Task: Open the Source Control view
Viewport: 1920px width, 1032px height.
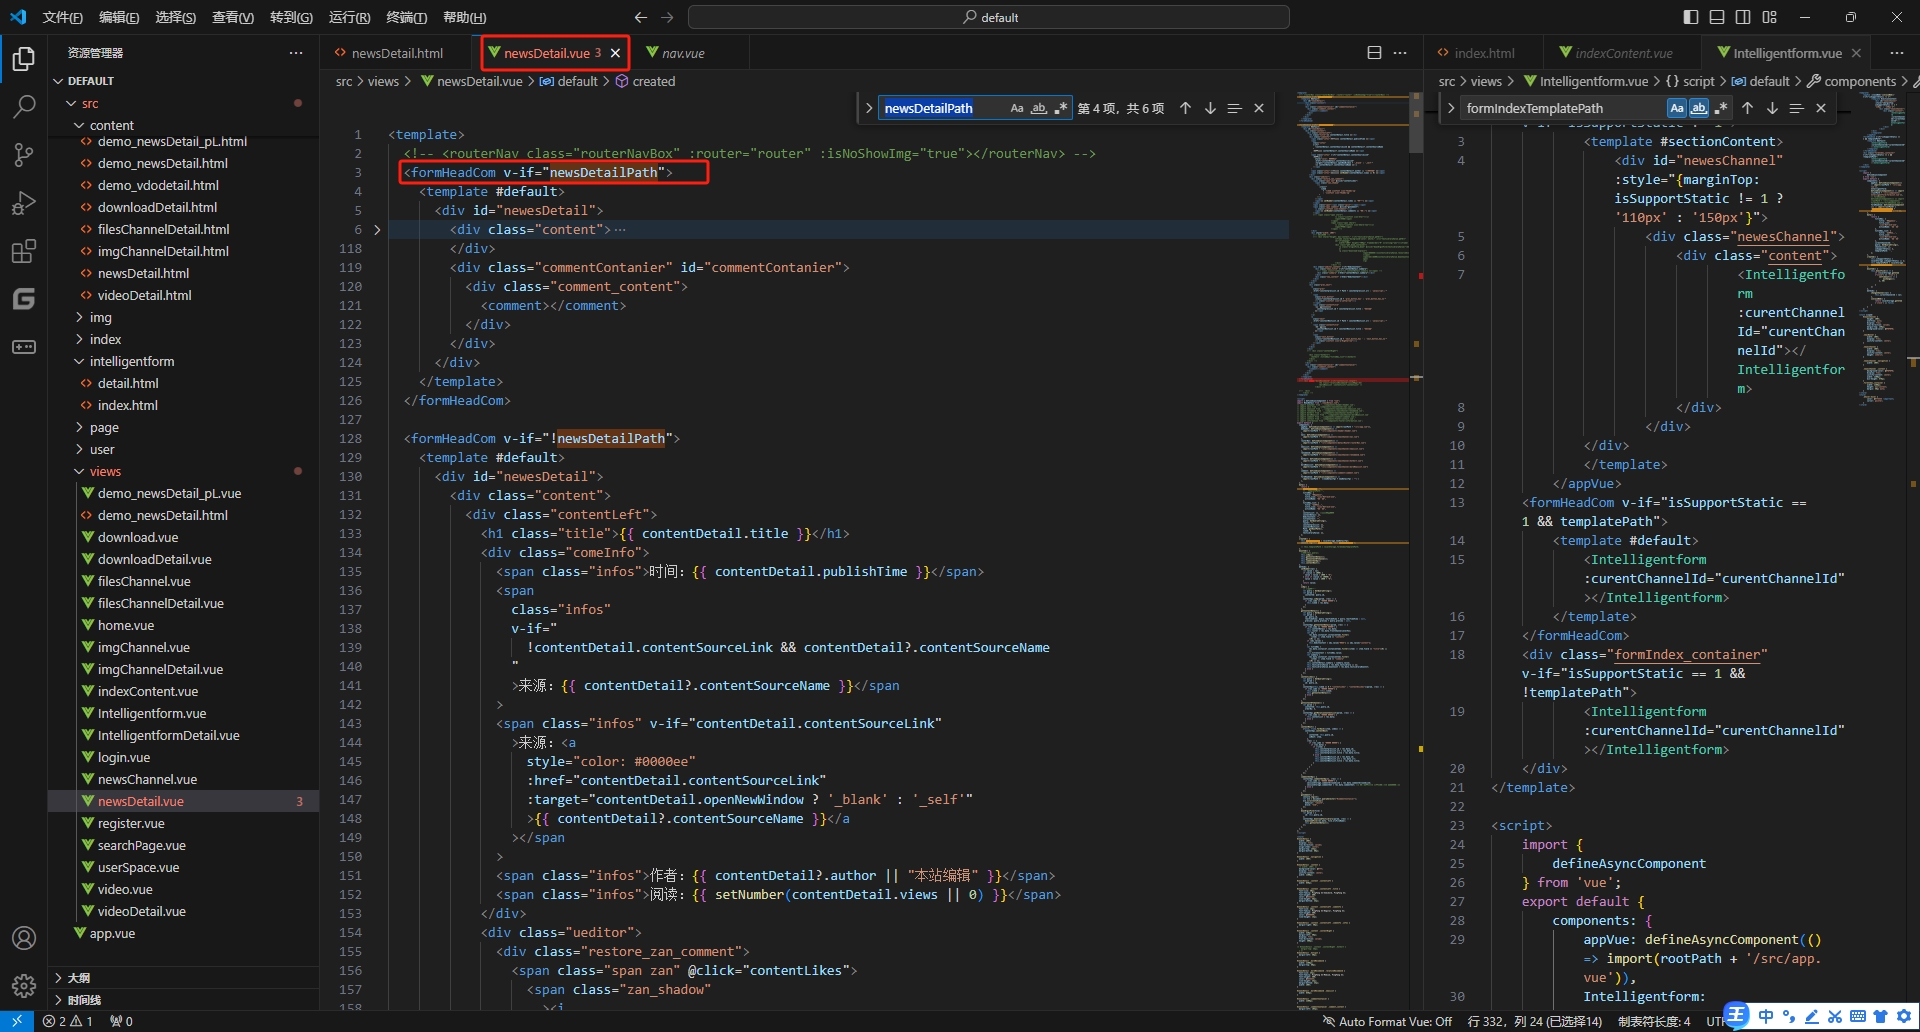Action: coord(24,154)
